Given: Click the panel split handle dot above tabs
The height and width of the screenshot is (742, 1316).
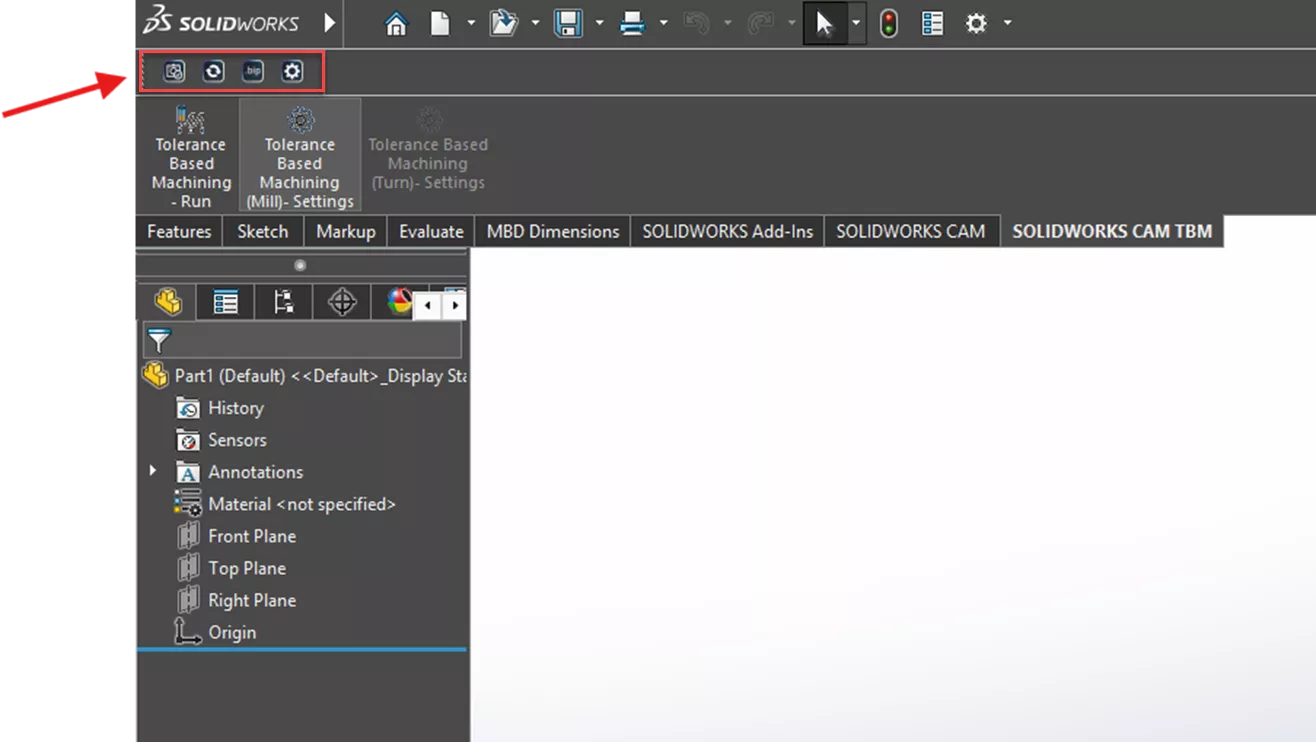Looking at the screenshot, I should tap(300, 265).
